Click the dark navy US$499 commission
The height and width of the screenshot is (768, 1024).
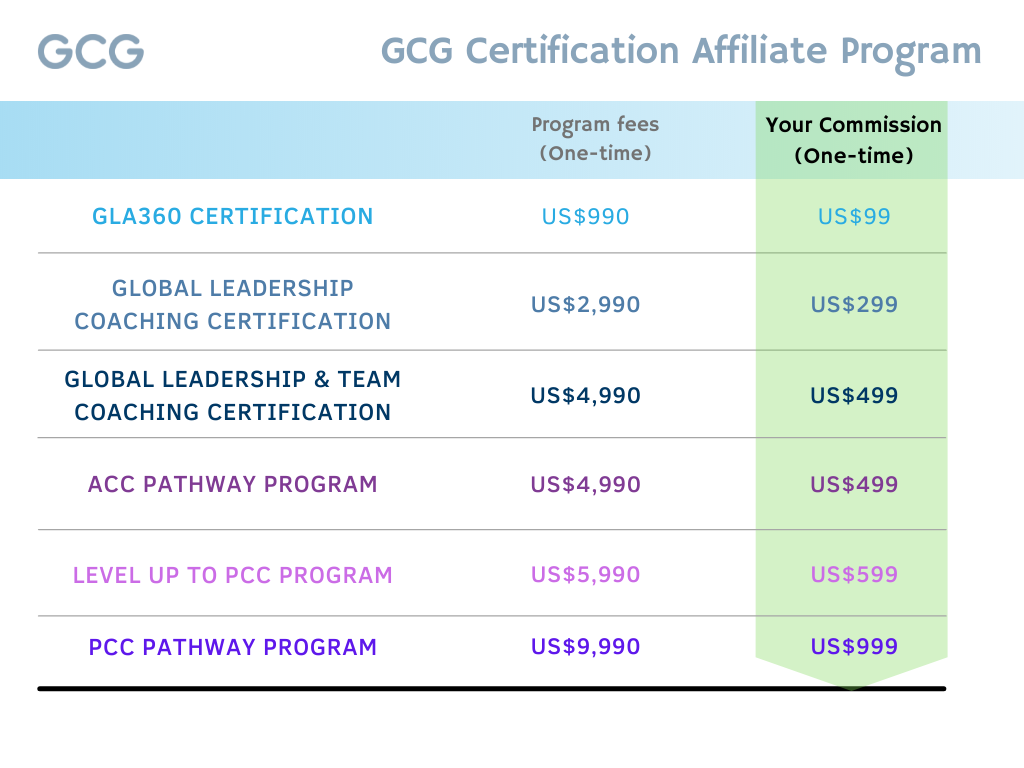point(854,395)
